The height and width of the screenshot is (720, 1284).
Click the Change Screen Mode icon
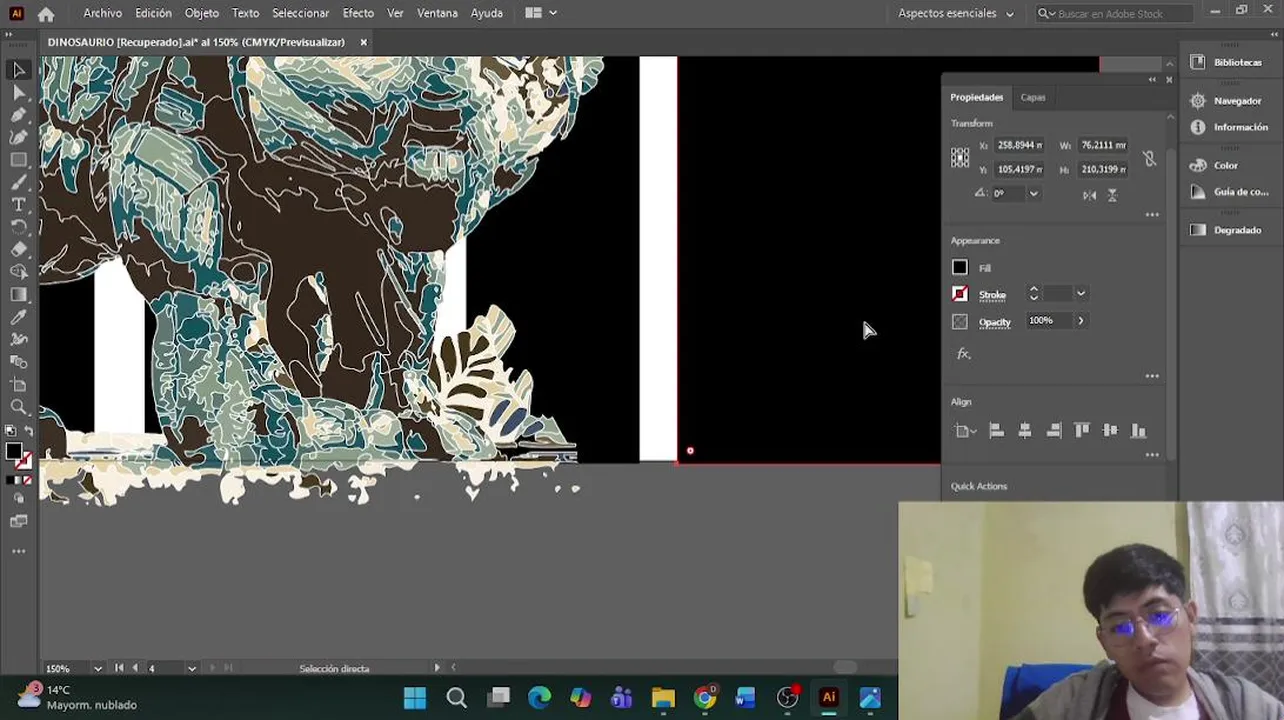pyautogui.click(x=18, y=521)
